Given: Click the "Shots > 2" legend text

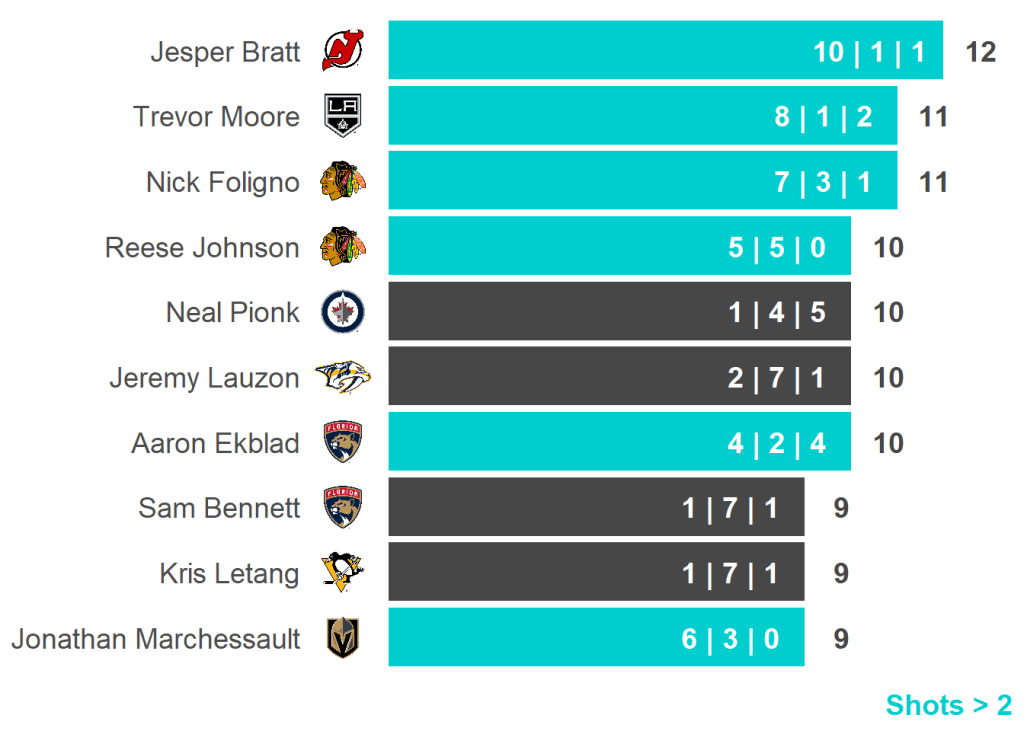Looking at the screenshot, I should 948,705.
